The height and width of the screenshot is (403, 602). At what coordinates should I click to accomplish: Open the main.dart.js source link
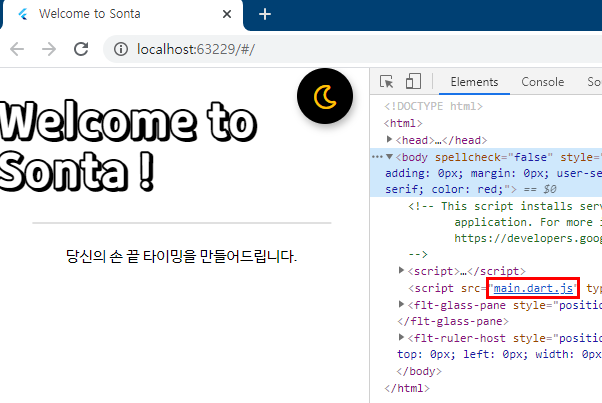(x=533, y=288)
